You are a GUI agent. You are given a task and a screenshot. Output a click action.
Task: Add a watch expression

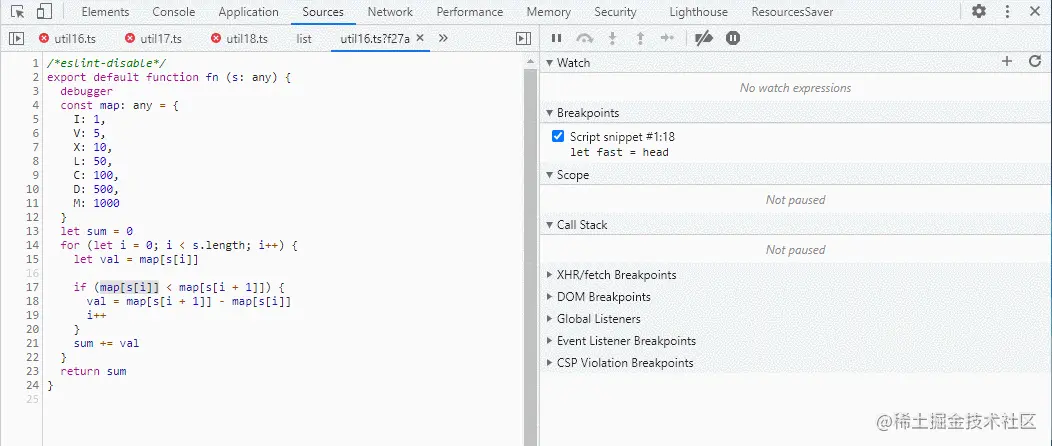(1006, 62)
